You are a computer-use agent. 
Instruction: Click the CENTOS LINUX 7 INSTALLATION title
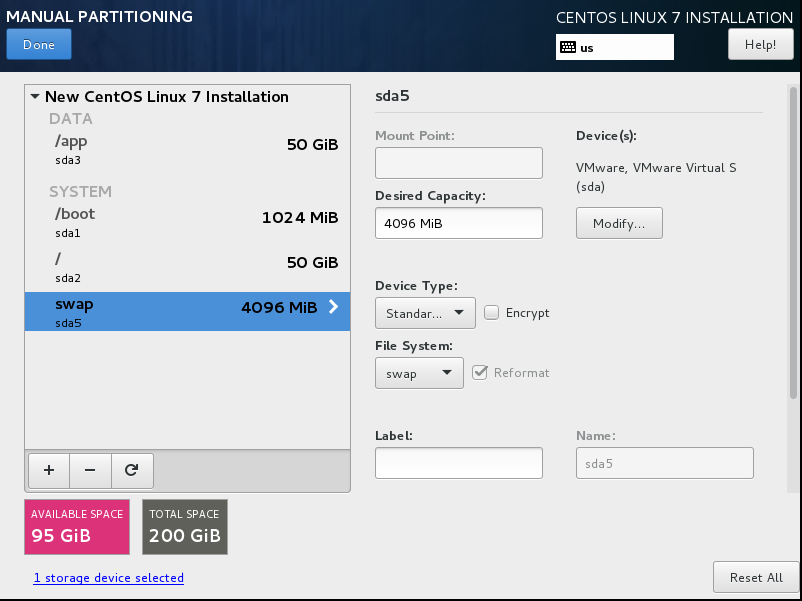coord(674,17)
